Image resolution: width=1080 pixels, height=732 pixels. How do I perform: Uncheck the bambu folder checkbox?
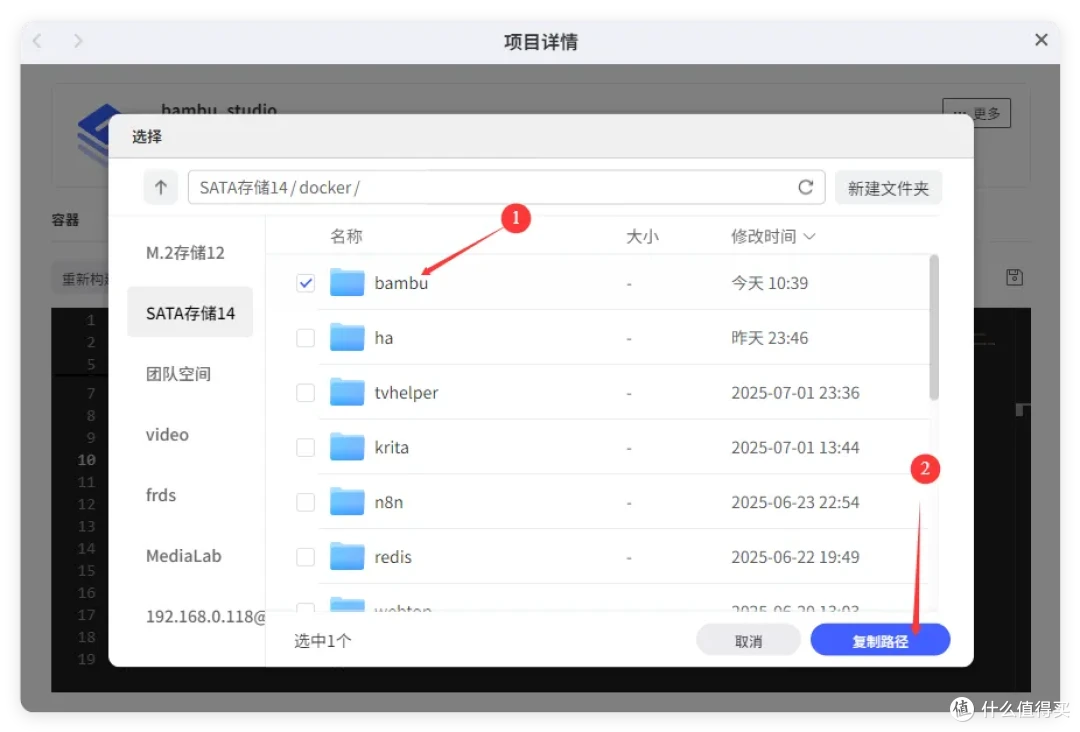click(305, 283)
